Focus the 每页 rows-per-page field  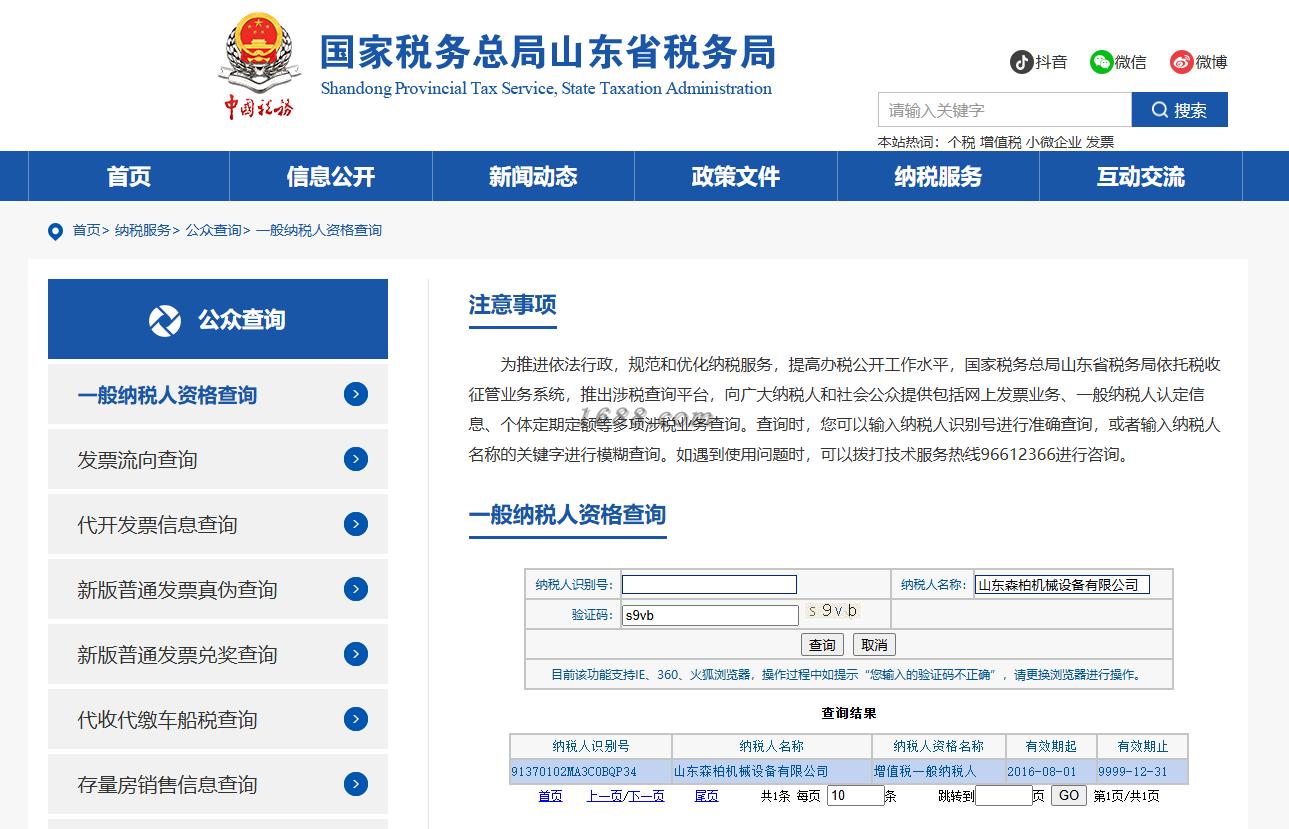tap(855, 796)
